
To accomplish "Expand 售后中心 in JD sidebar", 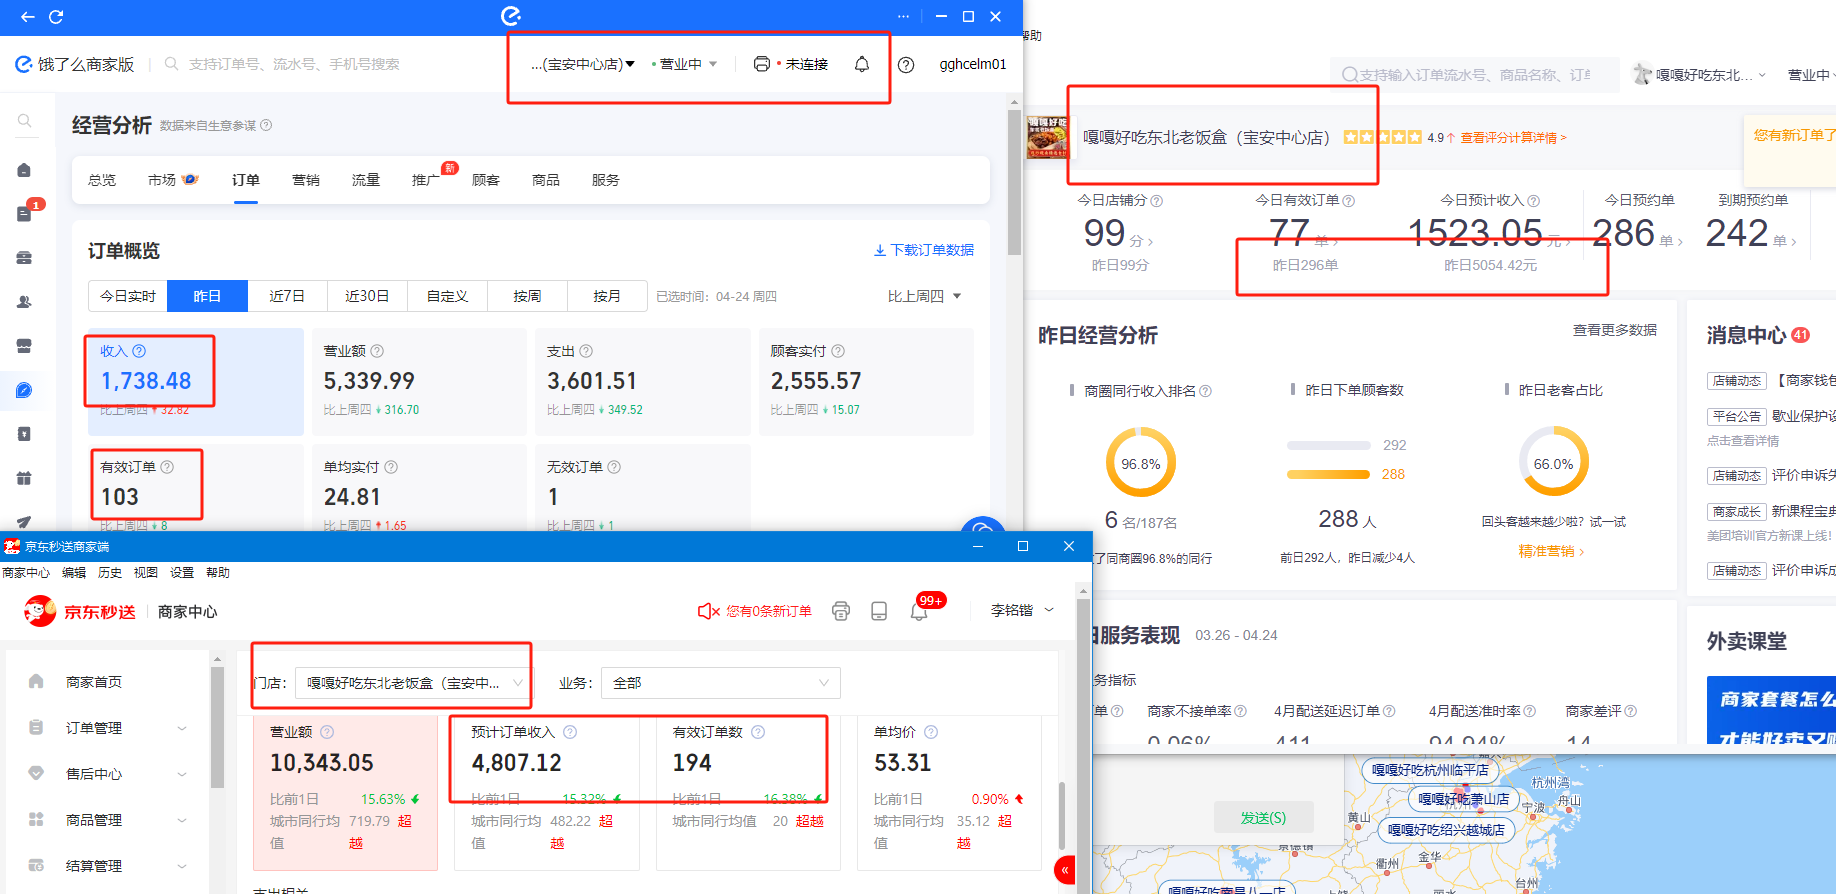I will [x=107, y=774].
